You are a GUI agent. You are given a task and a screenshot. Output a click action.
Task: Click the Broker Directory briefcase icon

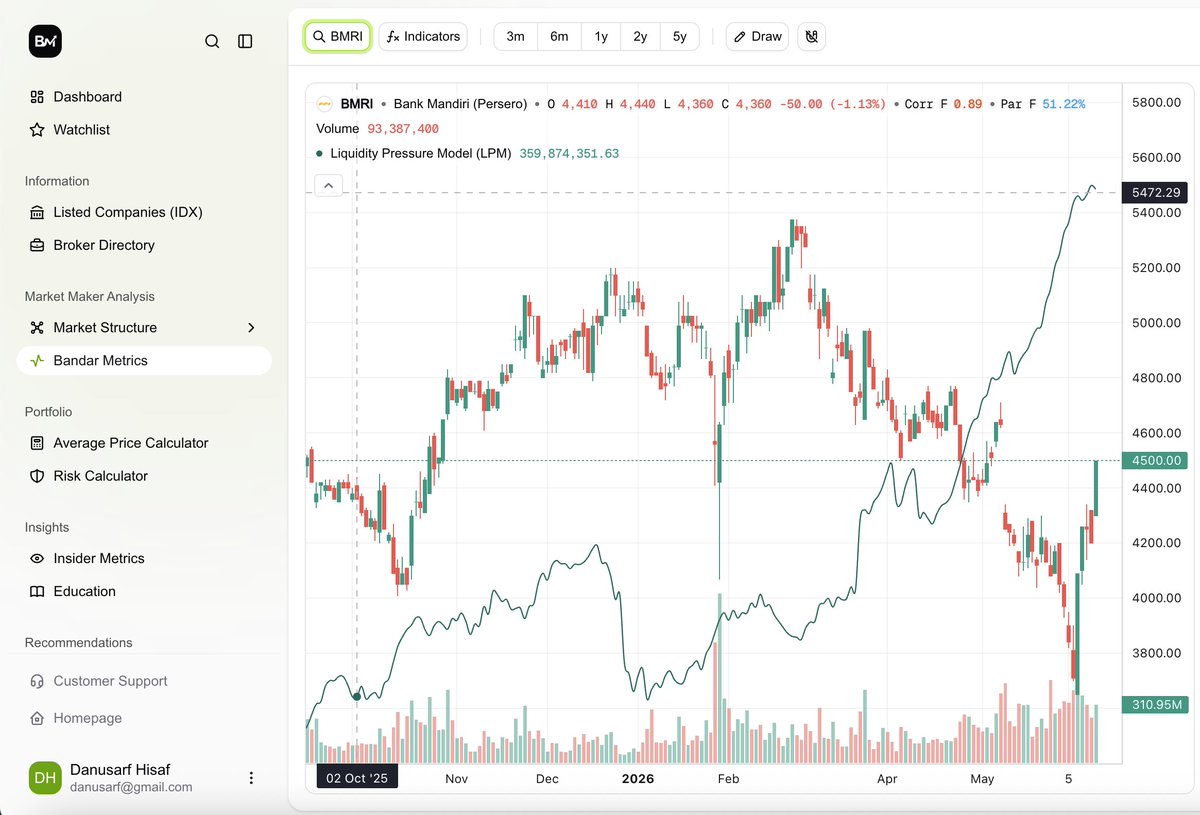pyautogui.click(x=37, y=245)
